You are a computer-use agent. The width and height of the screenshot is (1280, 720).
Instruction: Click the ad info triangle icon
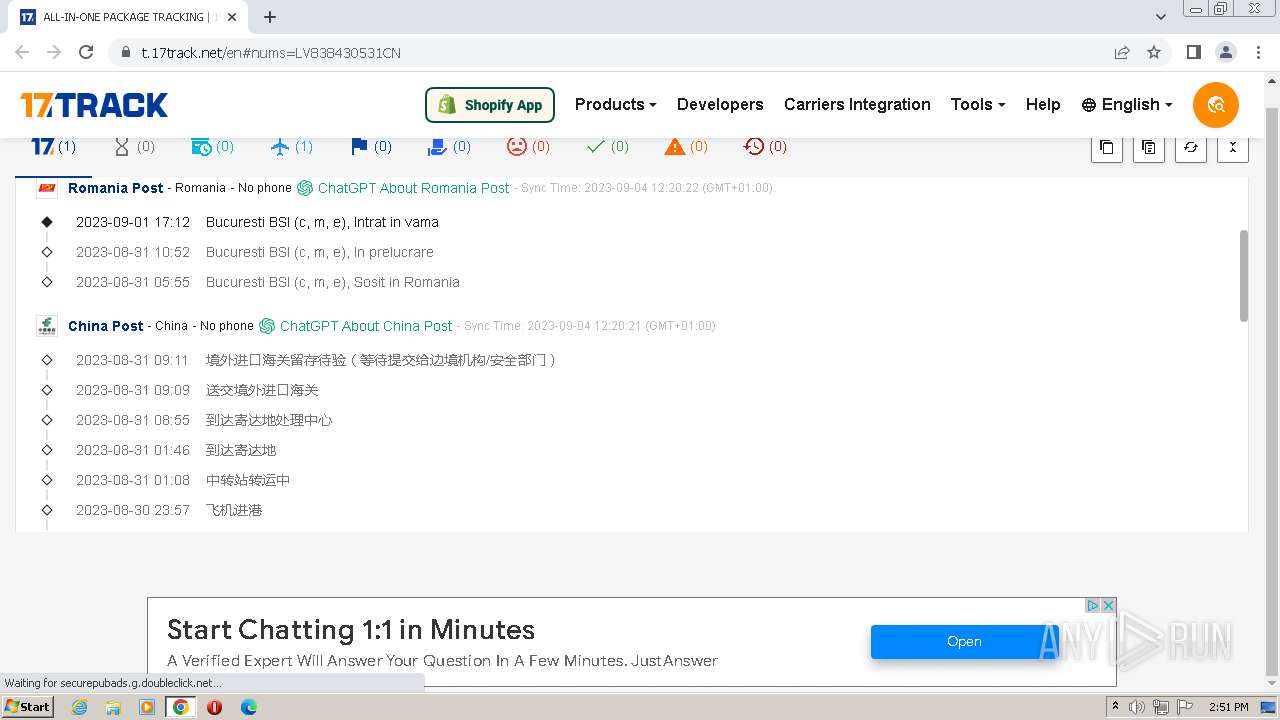[x=1093, y=606]
